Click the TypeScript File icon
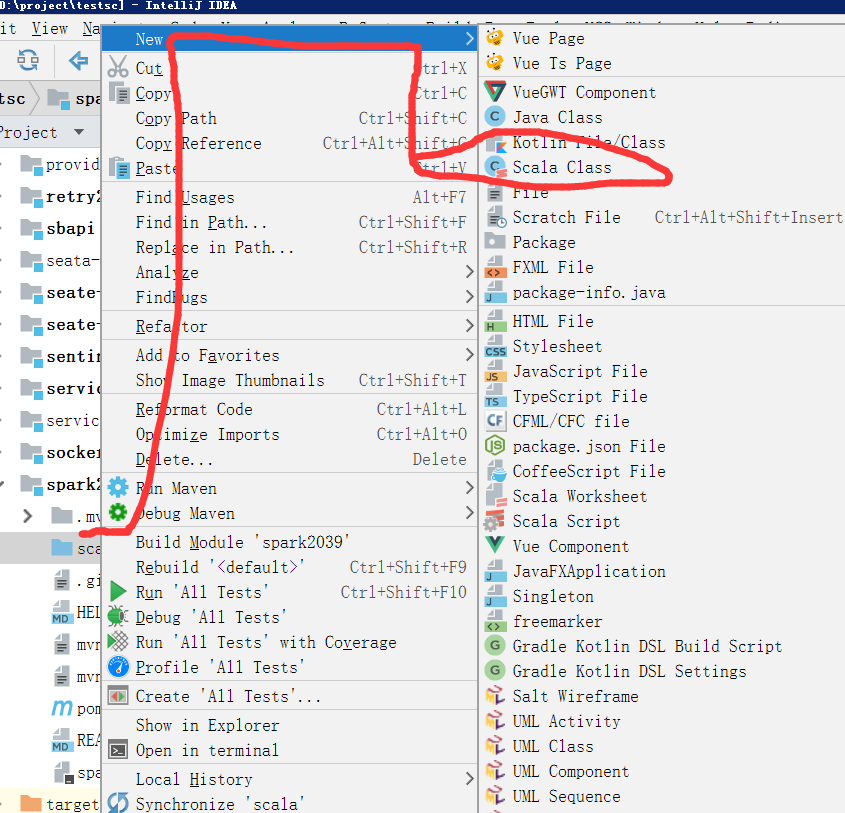The width and height of the screenshot is (845, 813). [495, 396]
